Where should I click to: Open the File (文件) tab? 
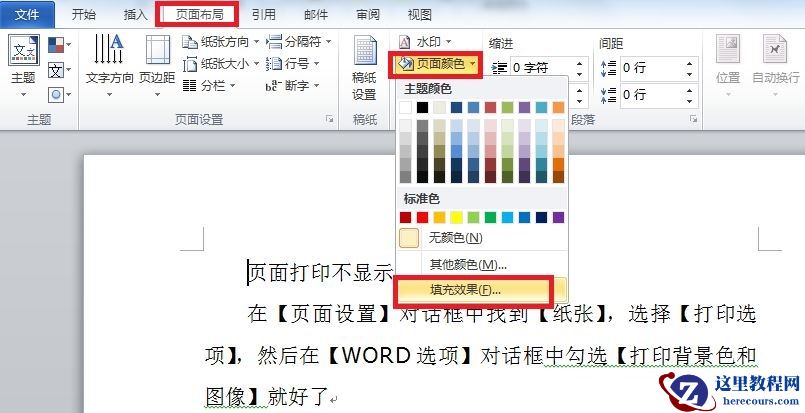(x=27, y=15)
